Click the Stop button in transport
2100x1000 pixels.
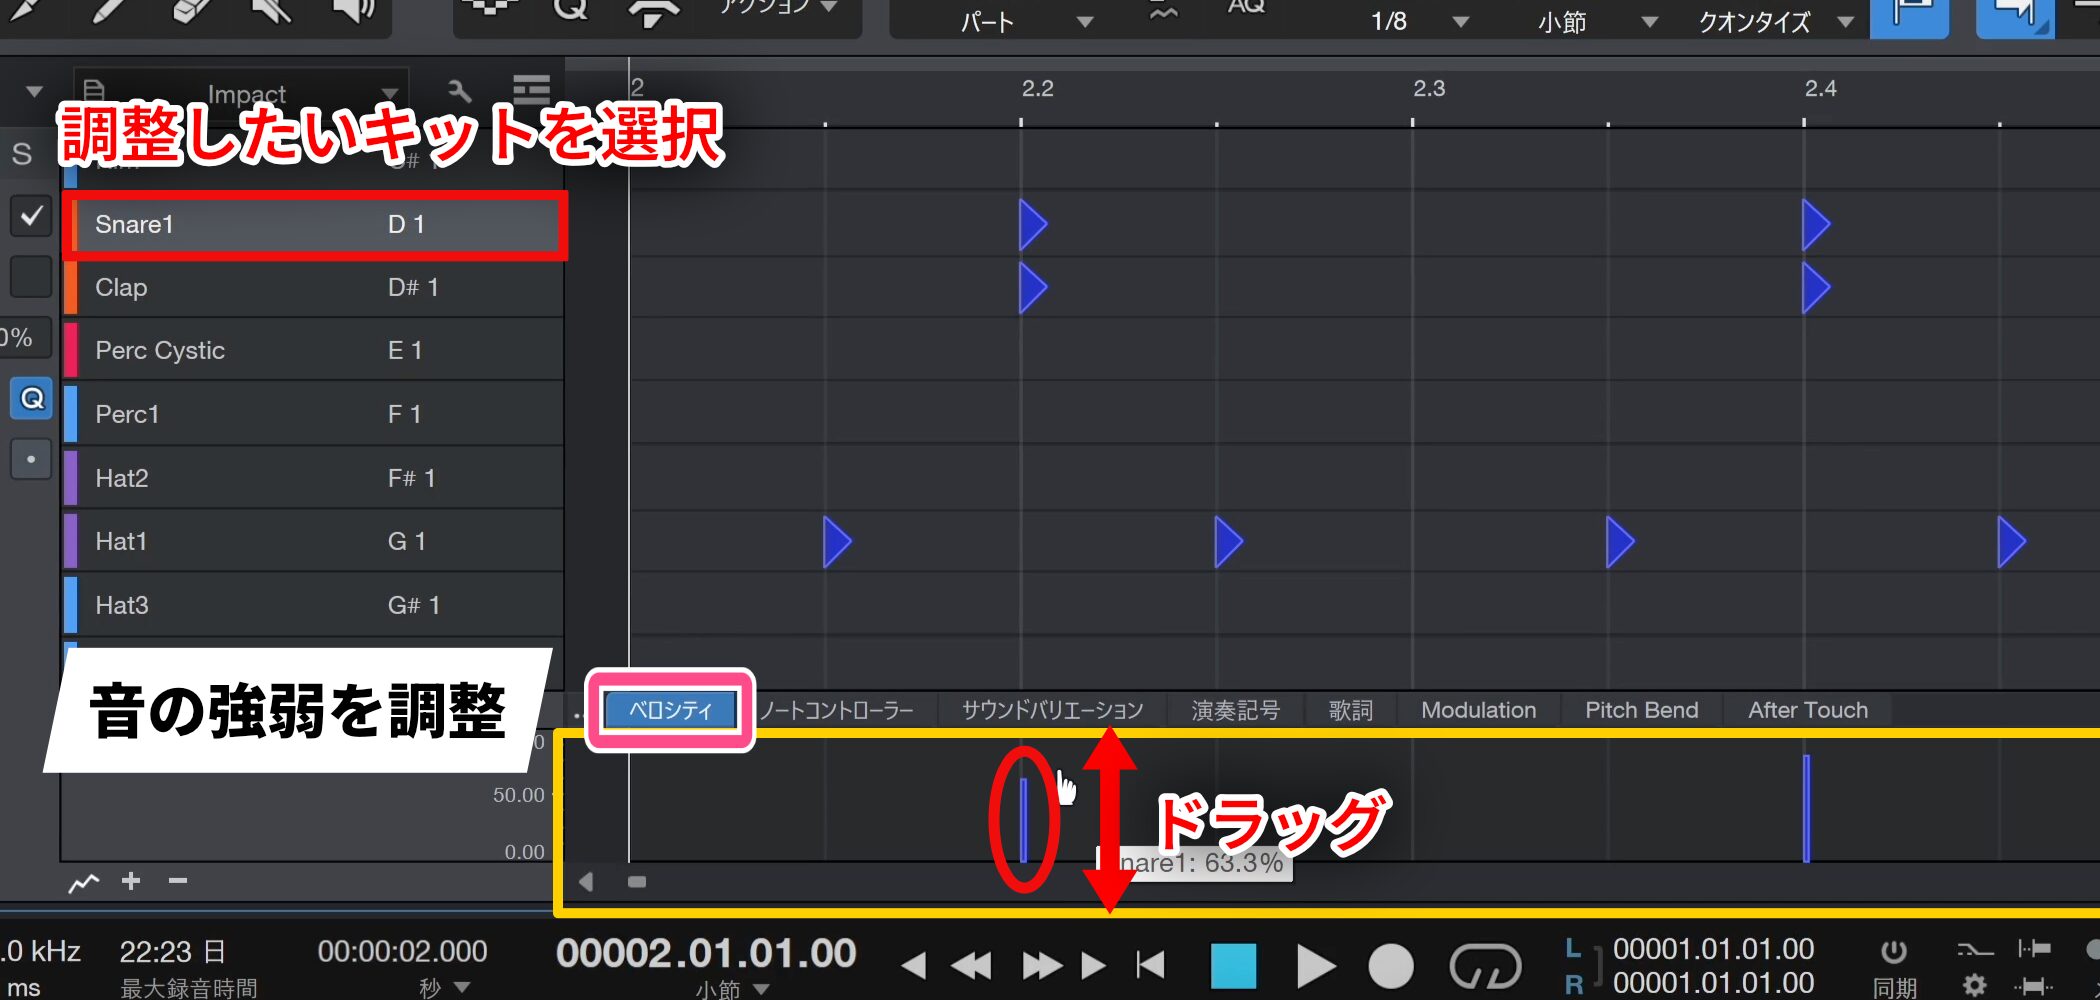point(1233,966)
